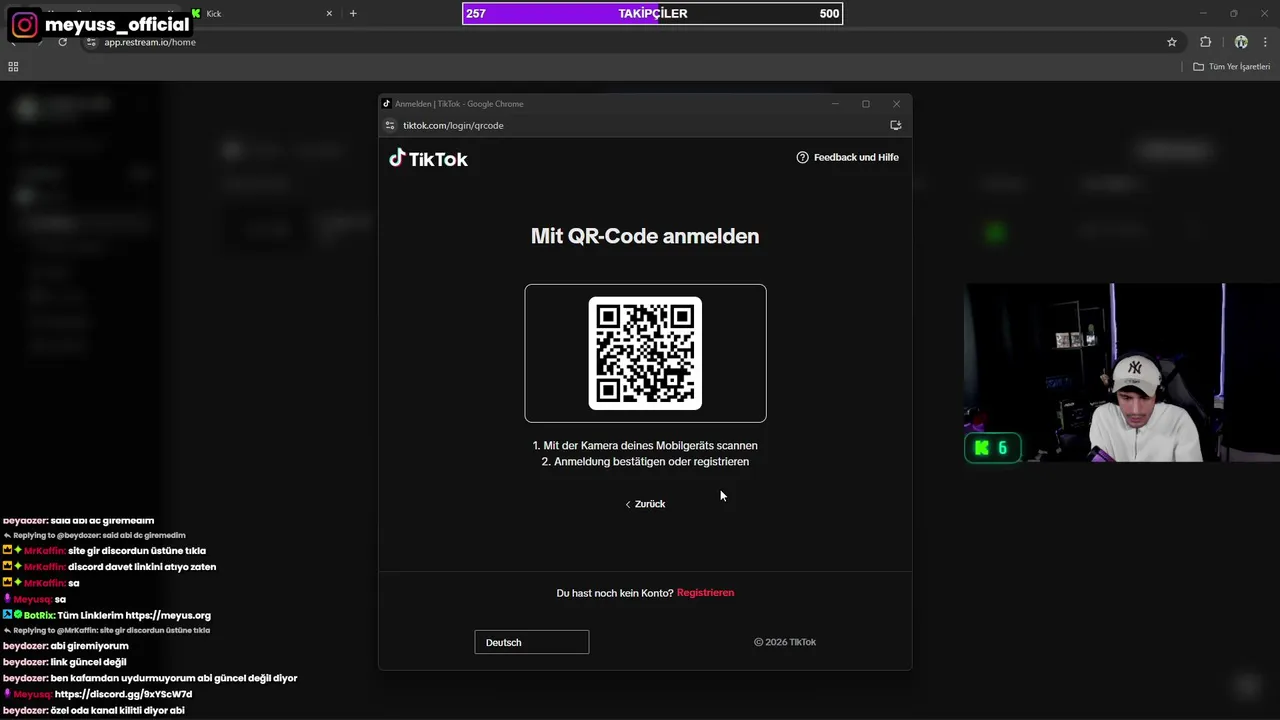Image resolution: width=1280 pixels, height=720 pixels.
Task: Click the TikTok icon in the popup title bar
Action: tap(387, 104)
